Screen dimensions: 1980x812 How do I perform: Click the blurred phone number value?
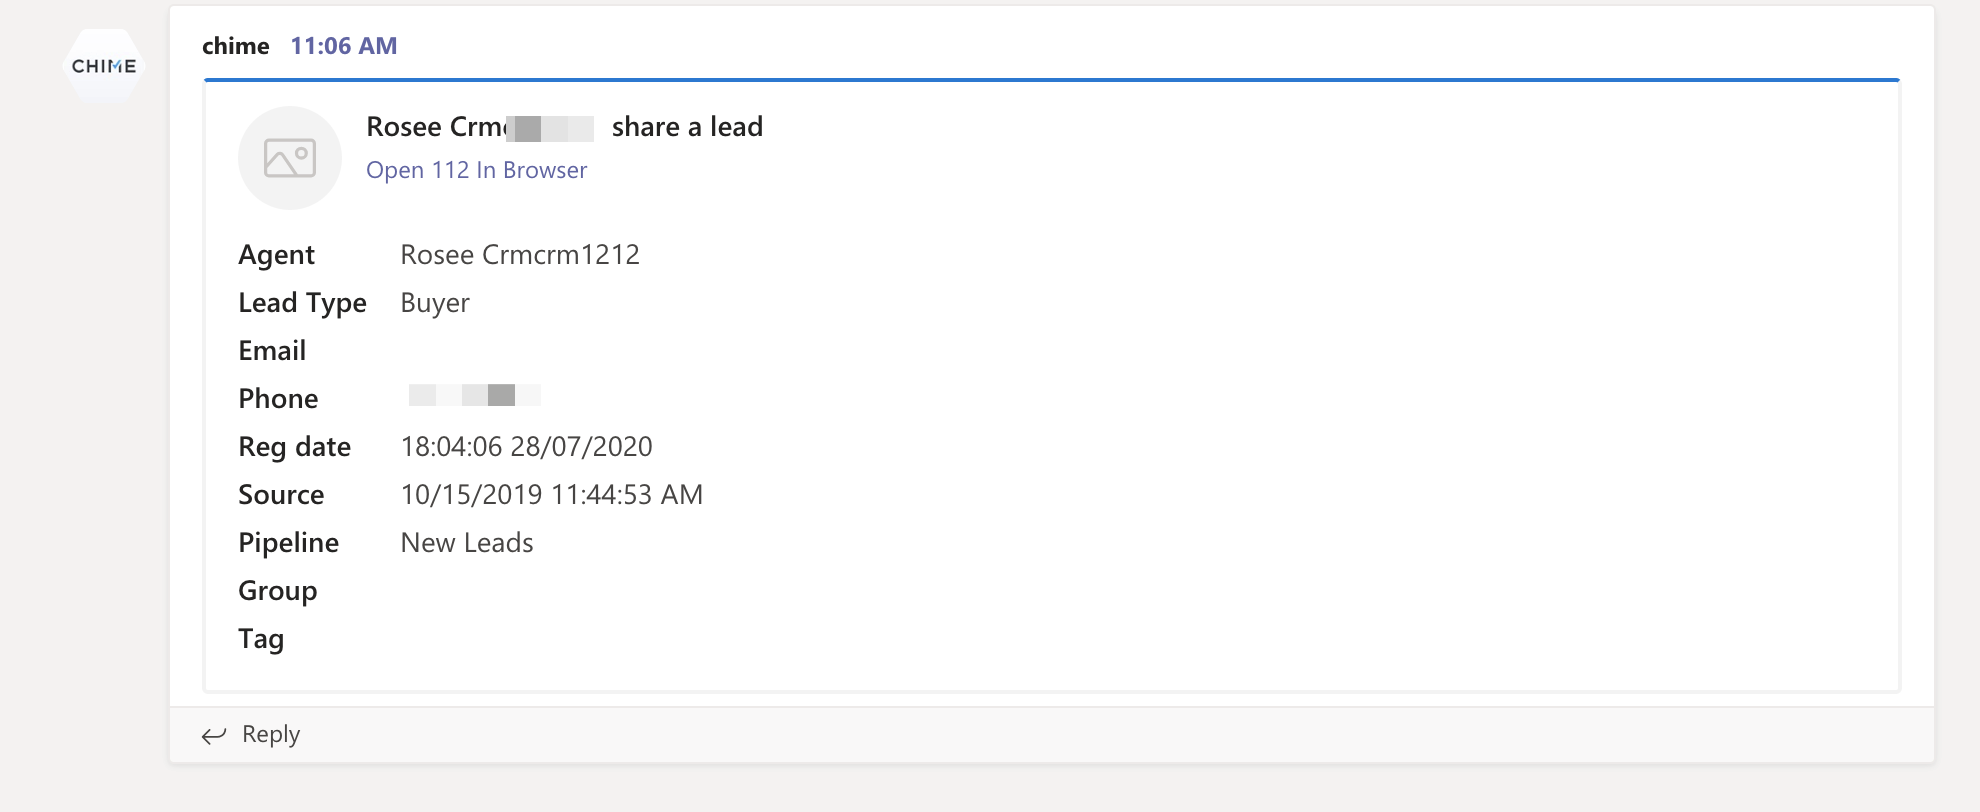474,396
